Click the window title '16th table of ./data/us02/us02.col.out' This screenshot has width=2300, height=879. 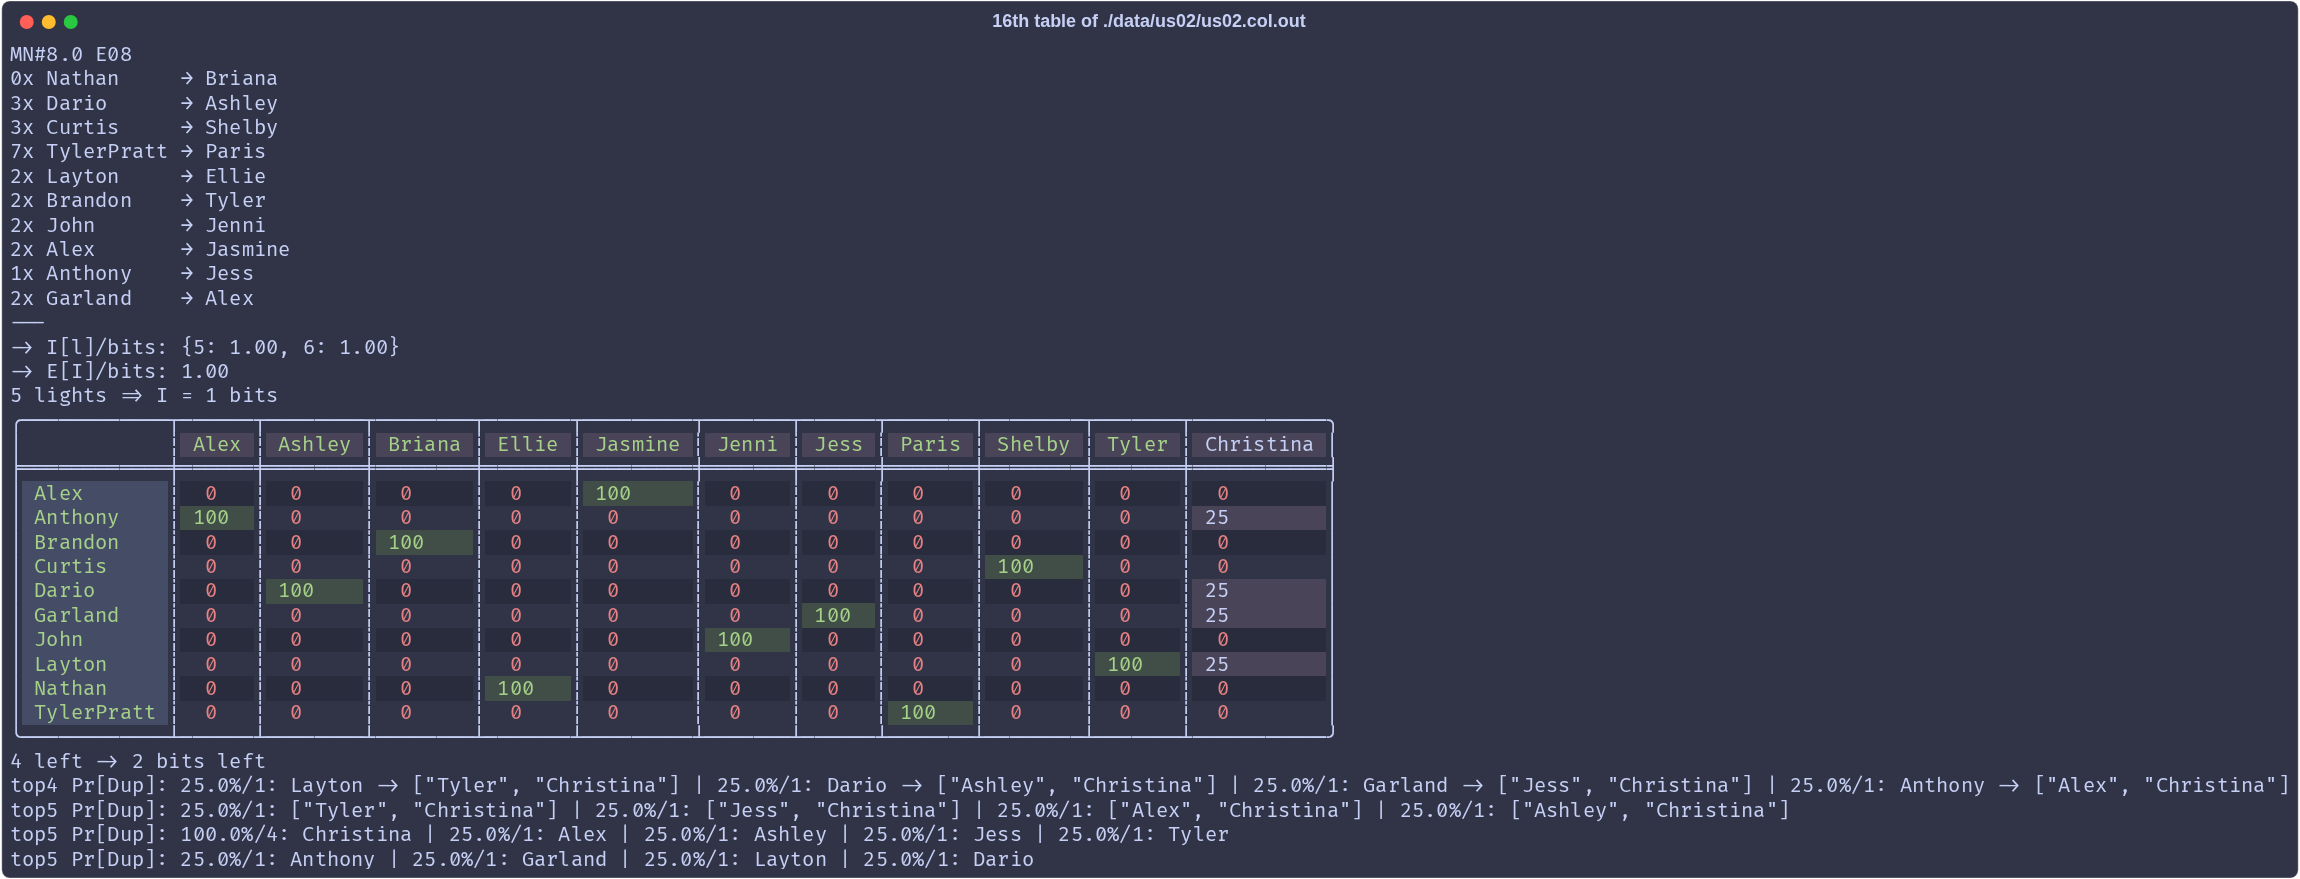tap(1148, 21)
